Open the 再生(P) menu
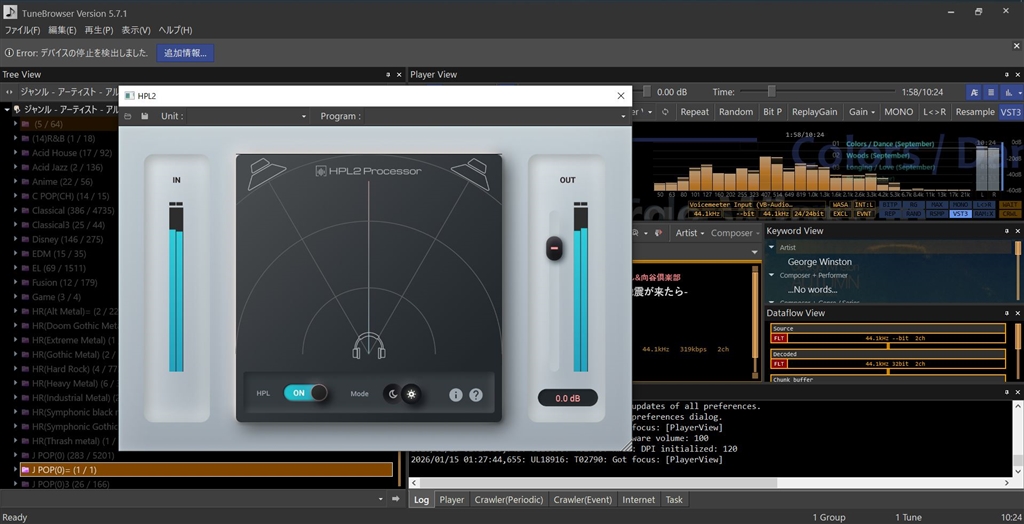 pos(98,30)
